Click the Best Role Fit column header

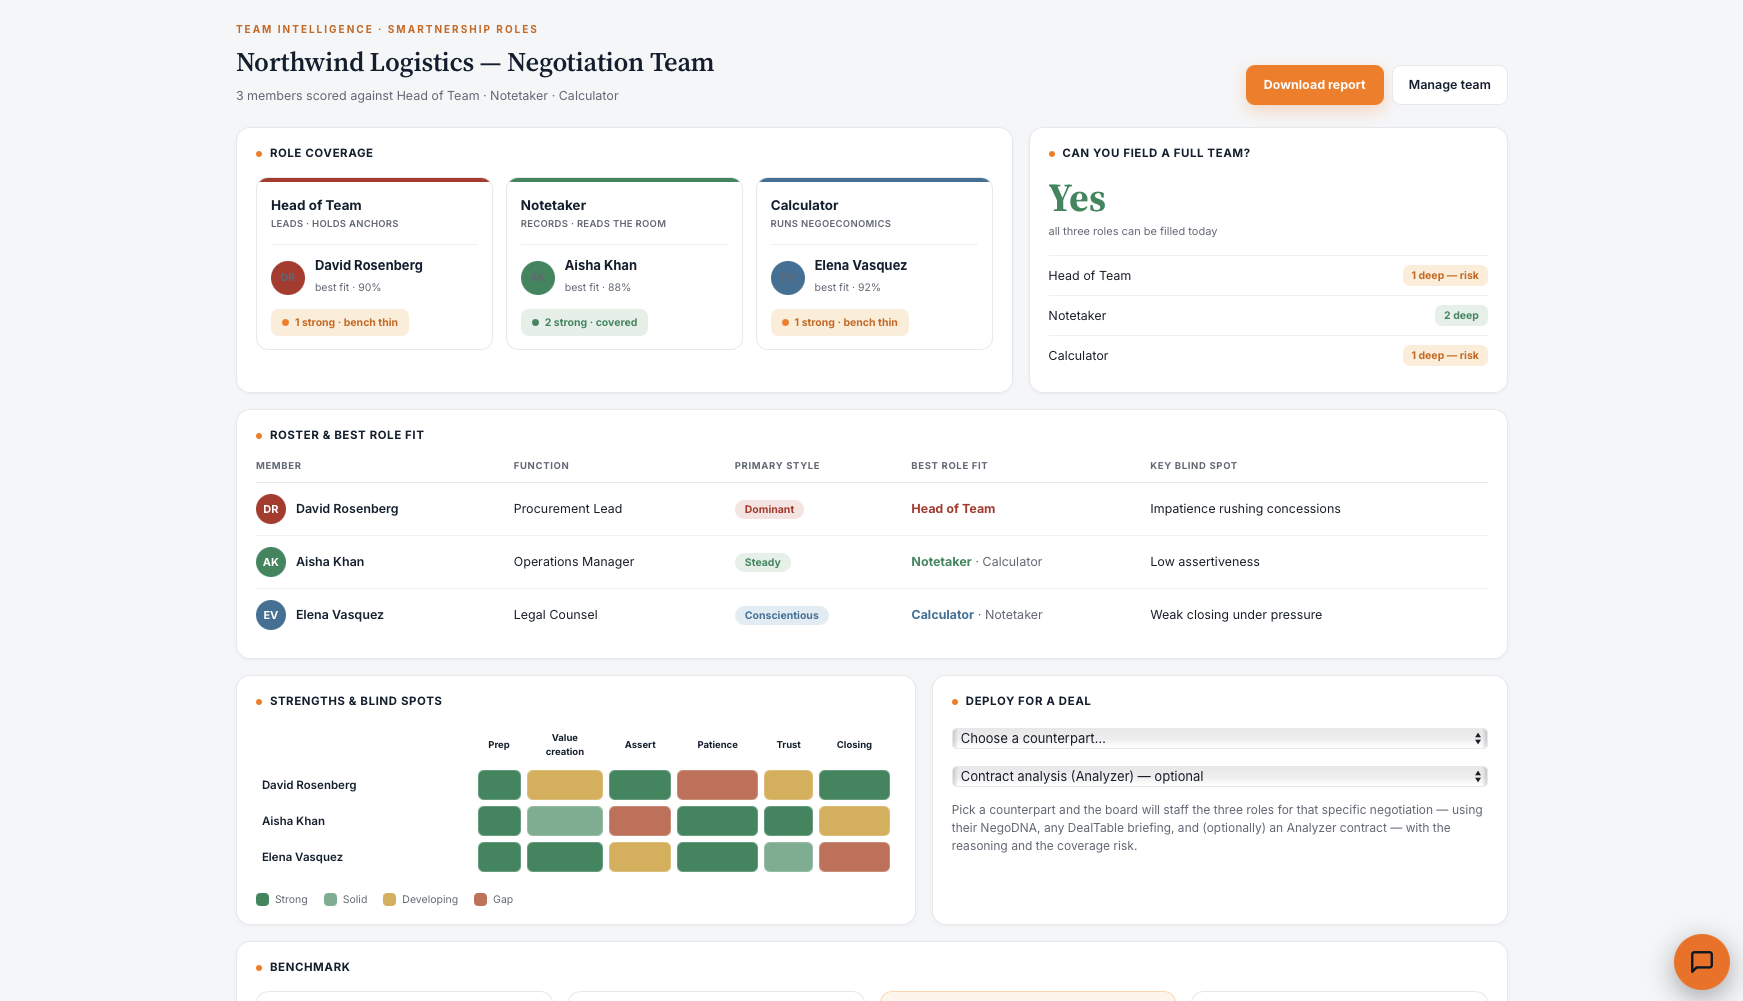point(949,466)
